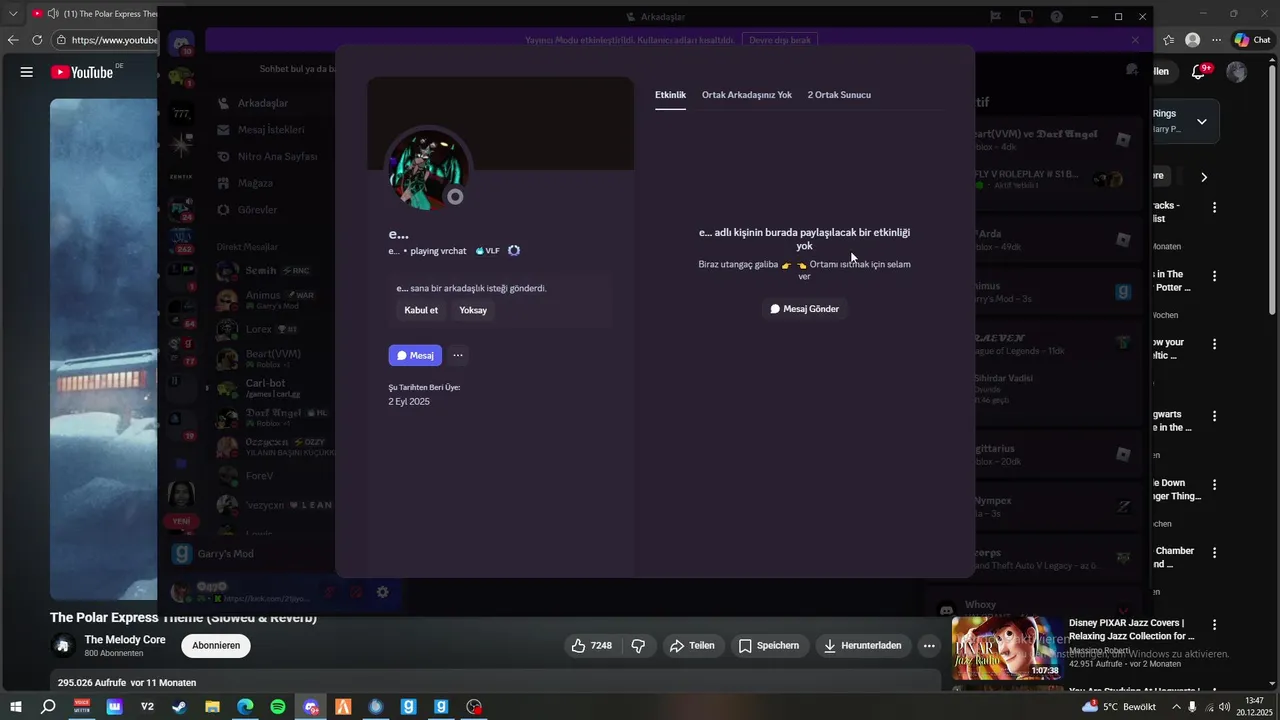This screenshot has height=720, width=1280.
Task: Open options for Disney PIXAR Jazz Covers video
Action: pos(1215,625)
